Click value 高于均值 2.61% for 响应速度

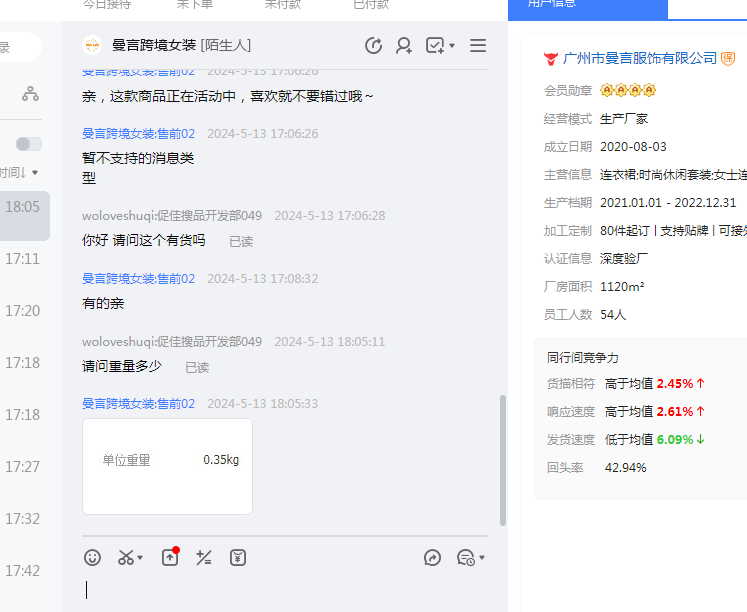click(655, 412)
